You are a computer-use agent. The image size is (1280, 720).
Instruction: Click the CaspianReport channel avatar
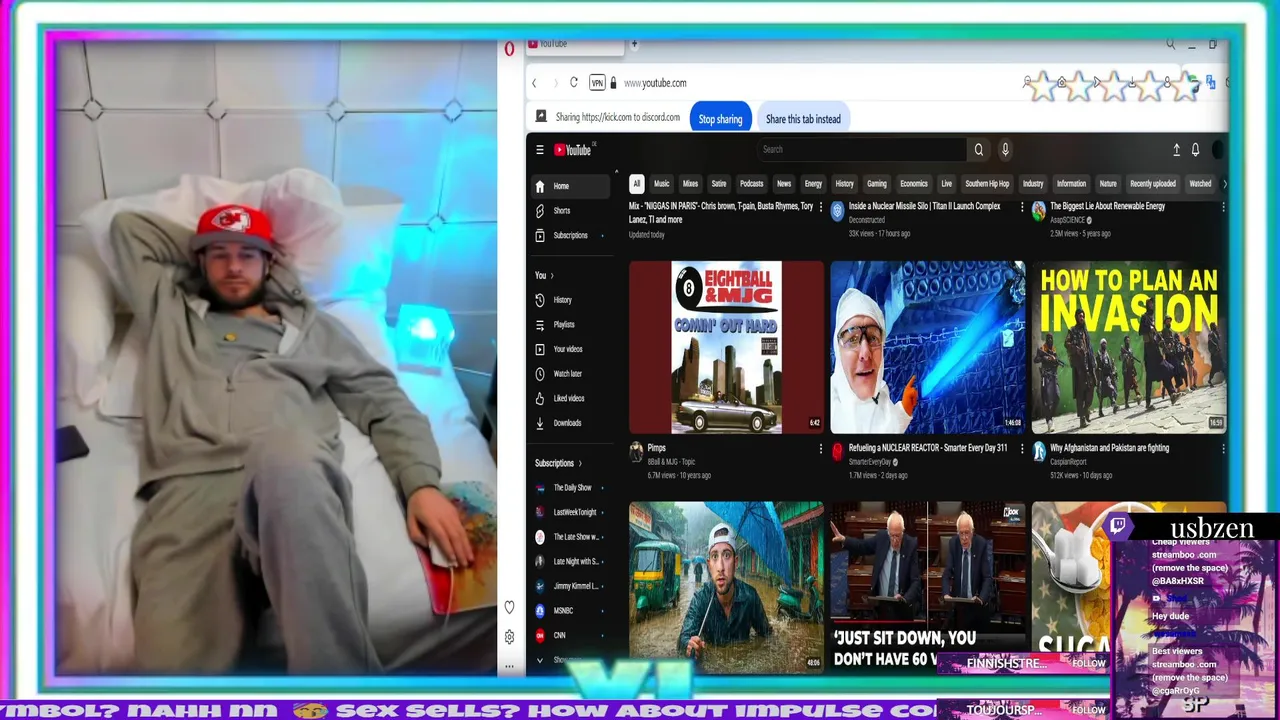(1039, 452)
